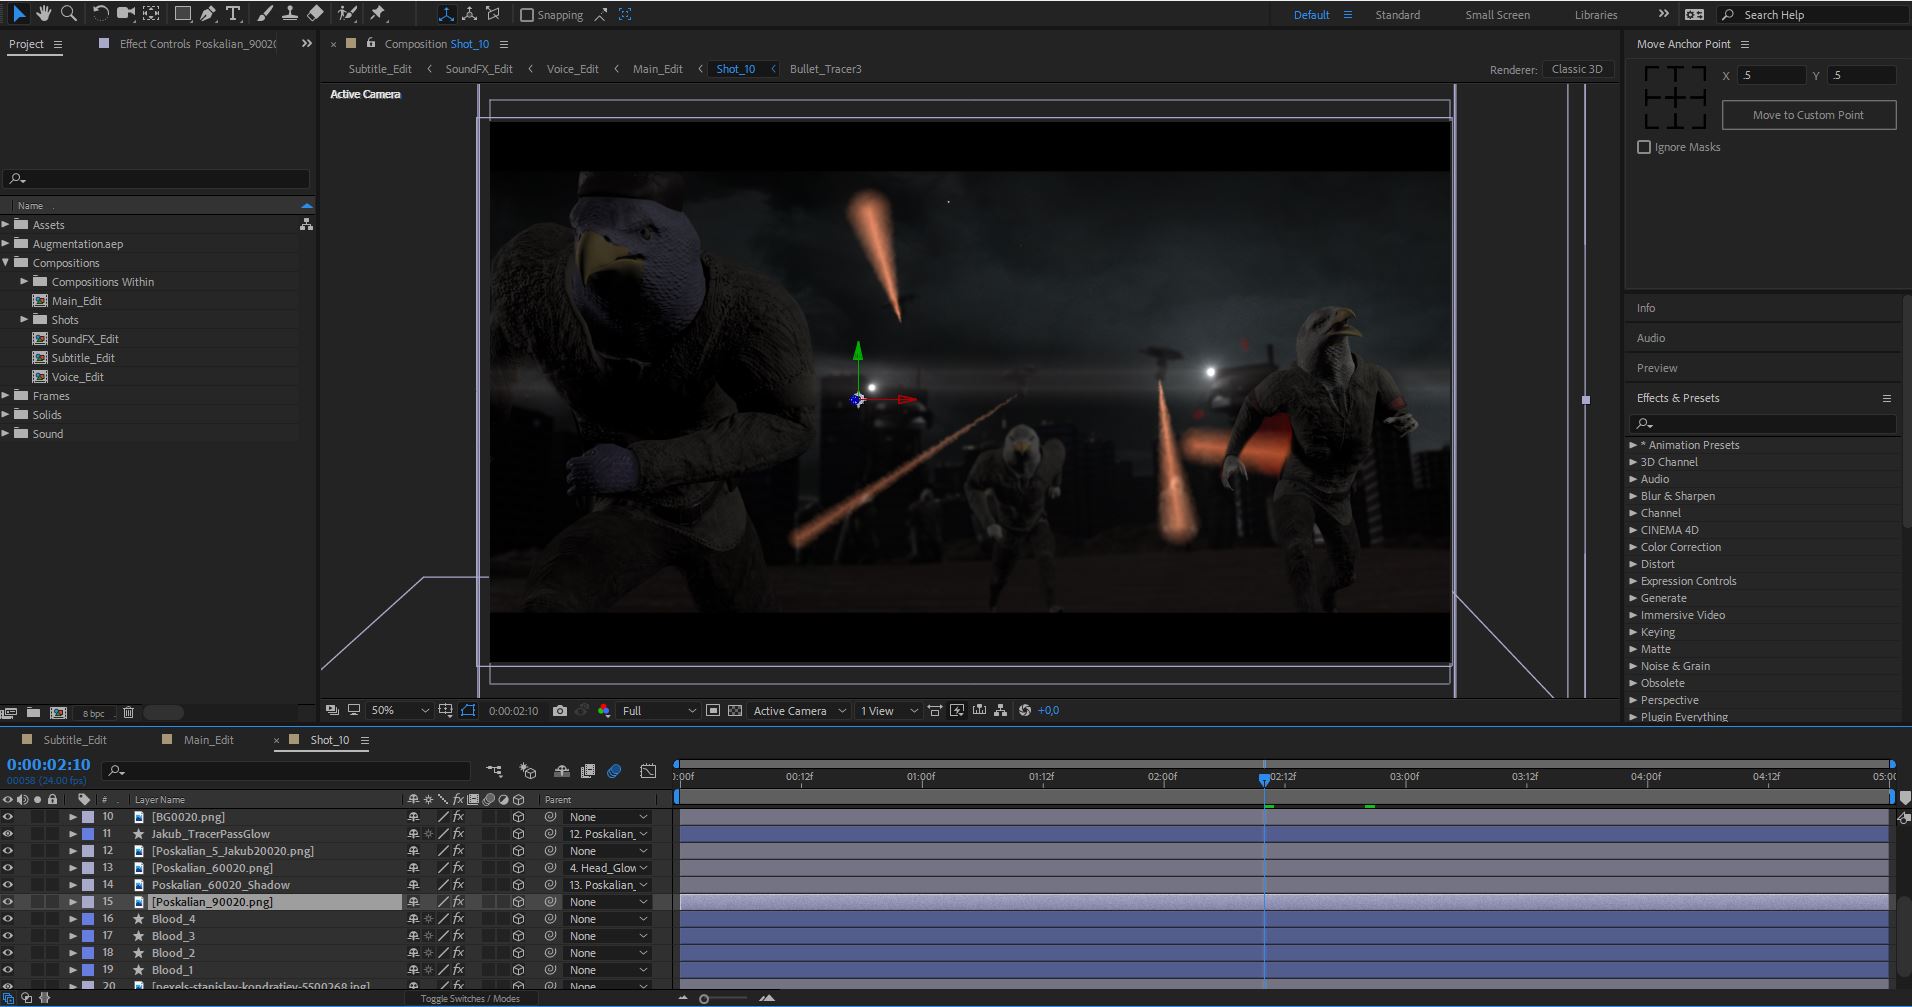Open the Graph Editor in timeline
Viewport: 1912px width, 1007px height.
pos(648,771)
